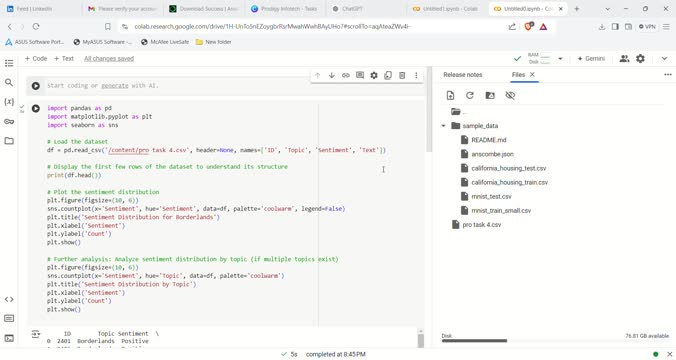Open the command palette icon

coord(9,318)
